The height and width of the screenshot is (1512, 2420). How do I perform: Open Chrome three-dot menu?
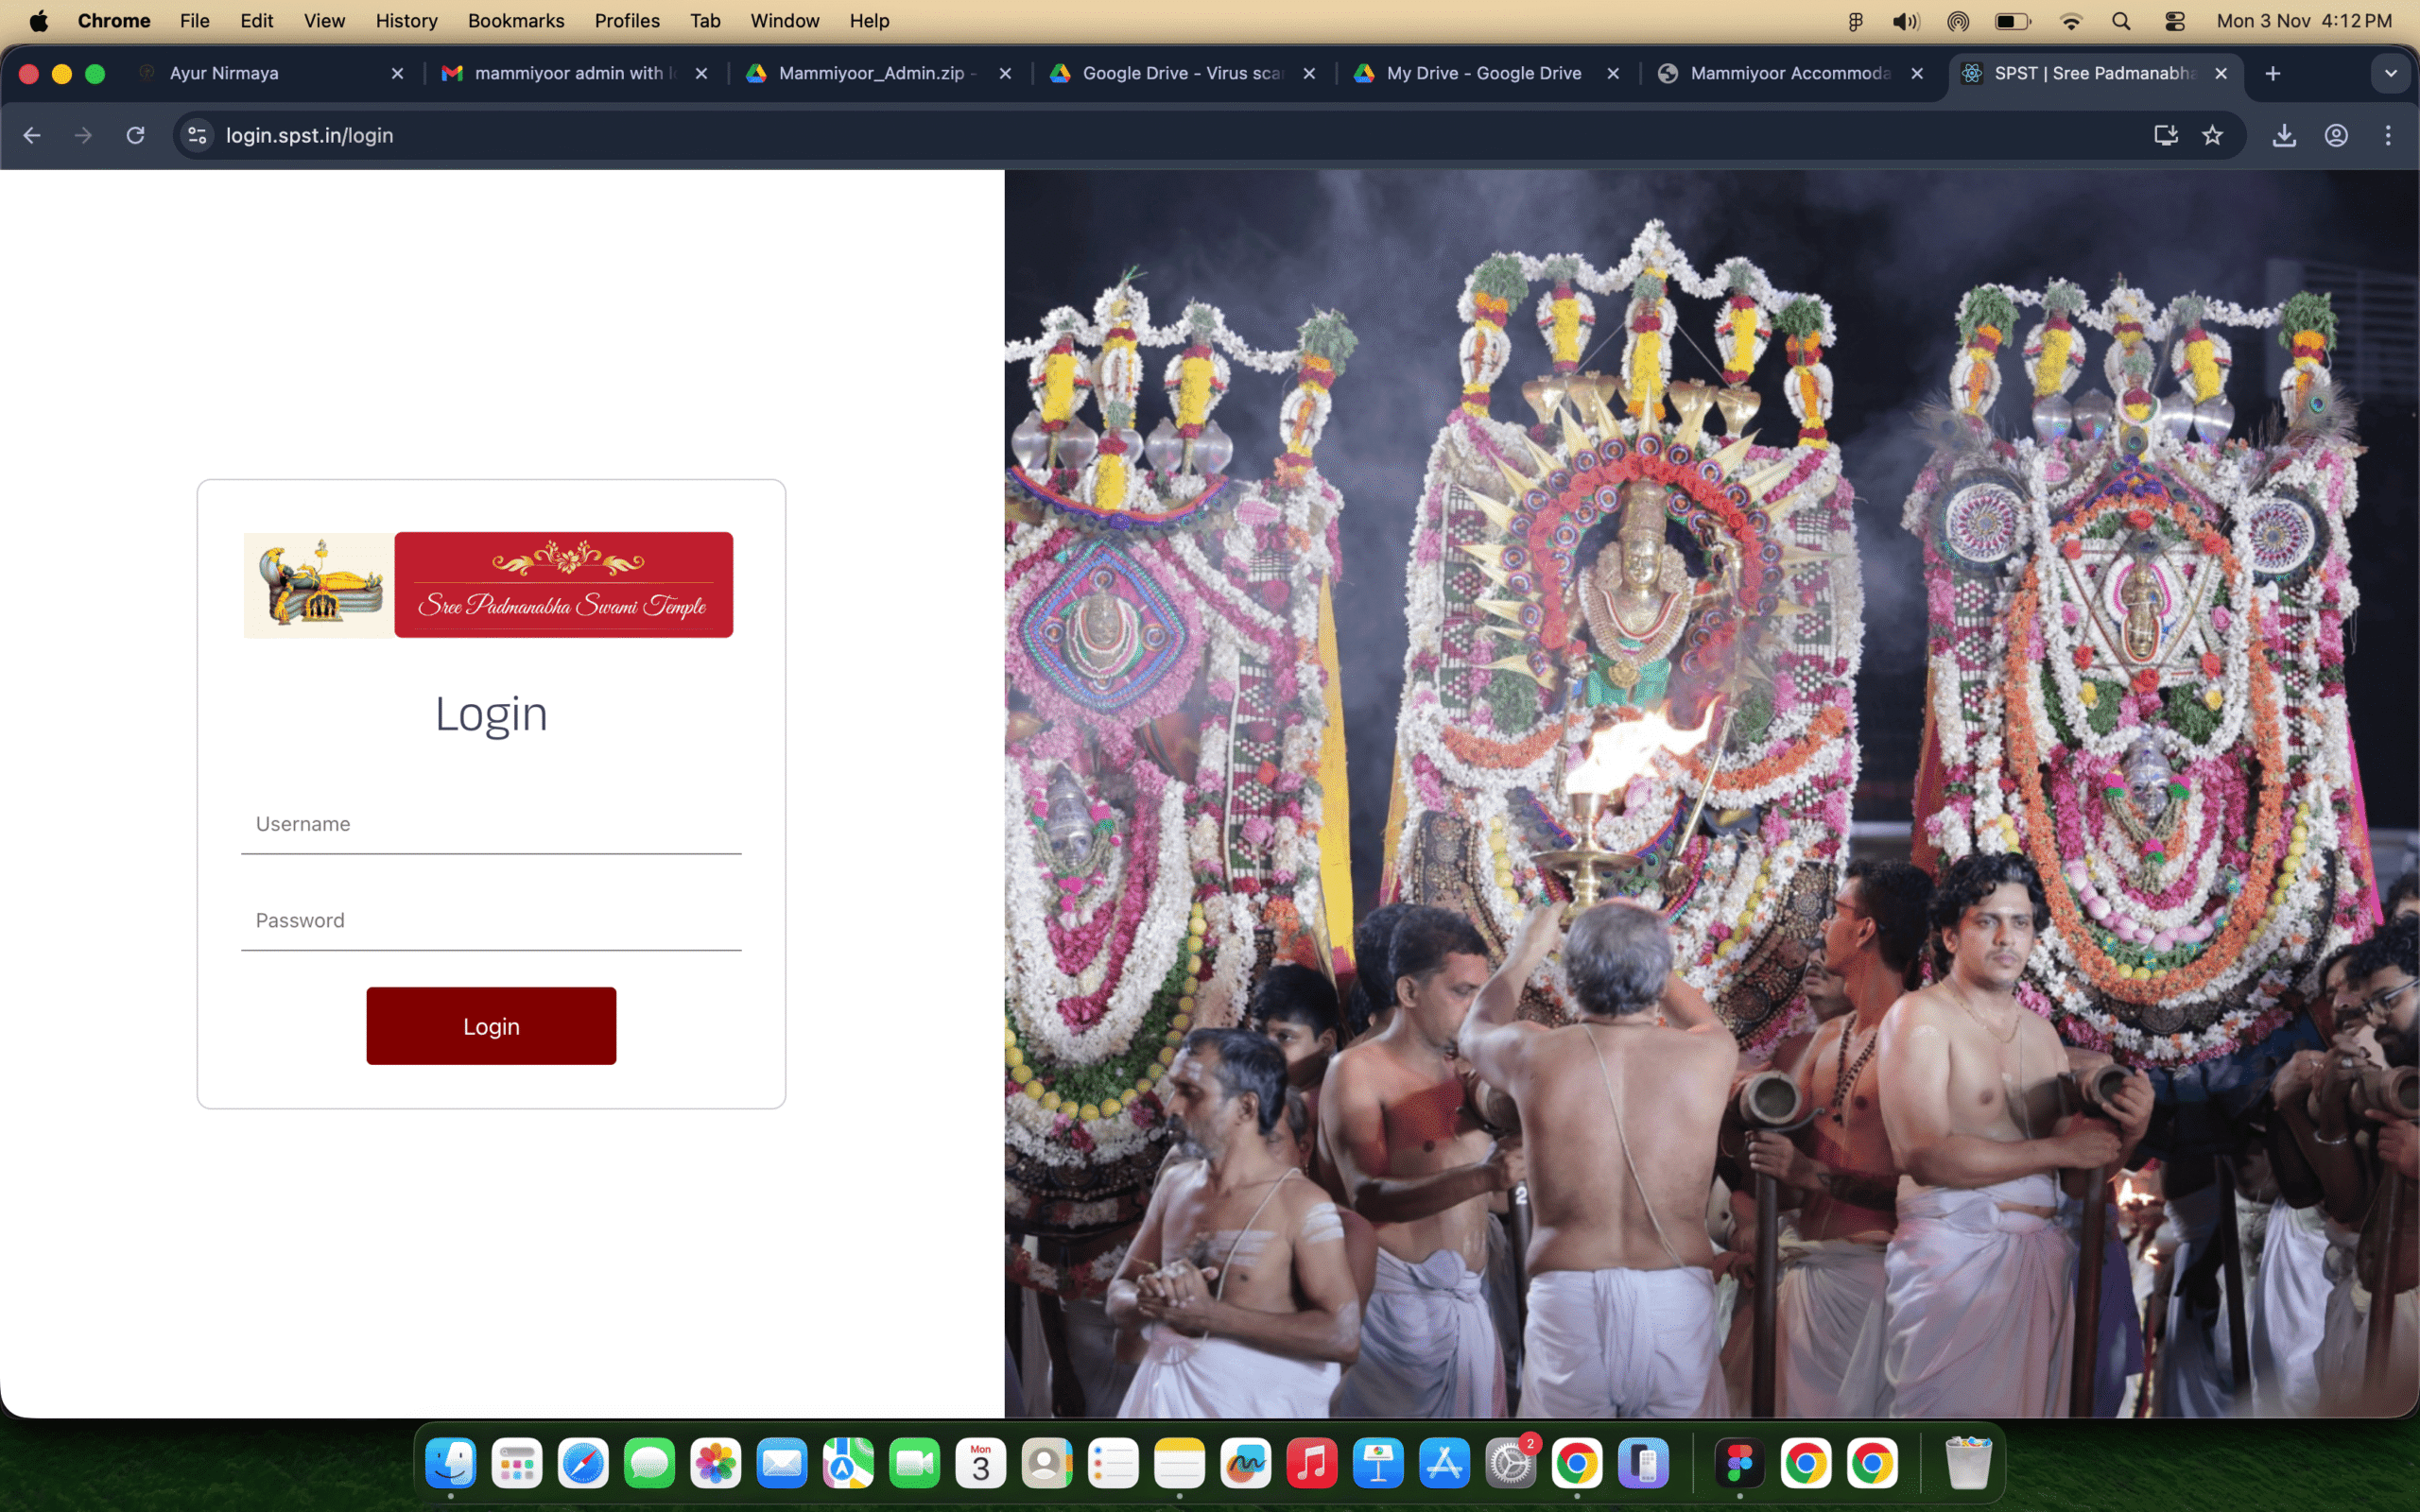point(2388,135)
